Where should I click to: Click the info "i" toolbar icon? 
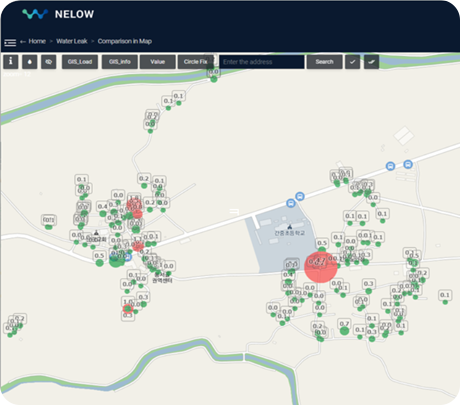pos(11,62)
